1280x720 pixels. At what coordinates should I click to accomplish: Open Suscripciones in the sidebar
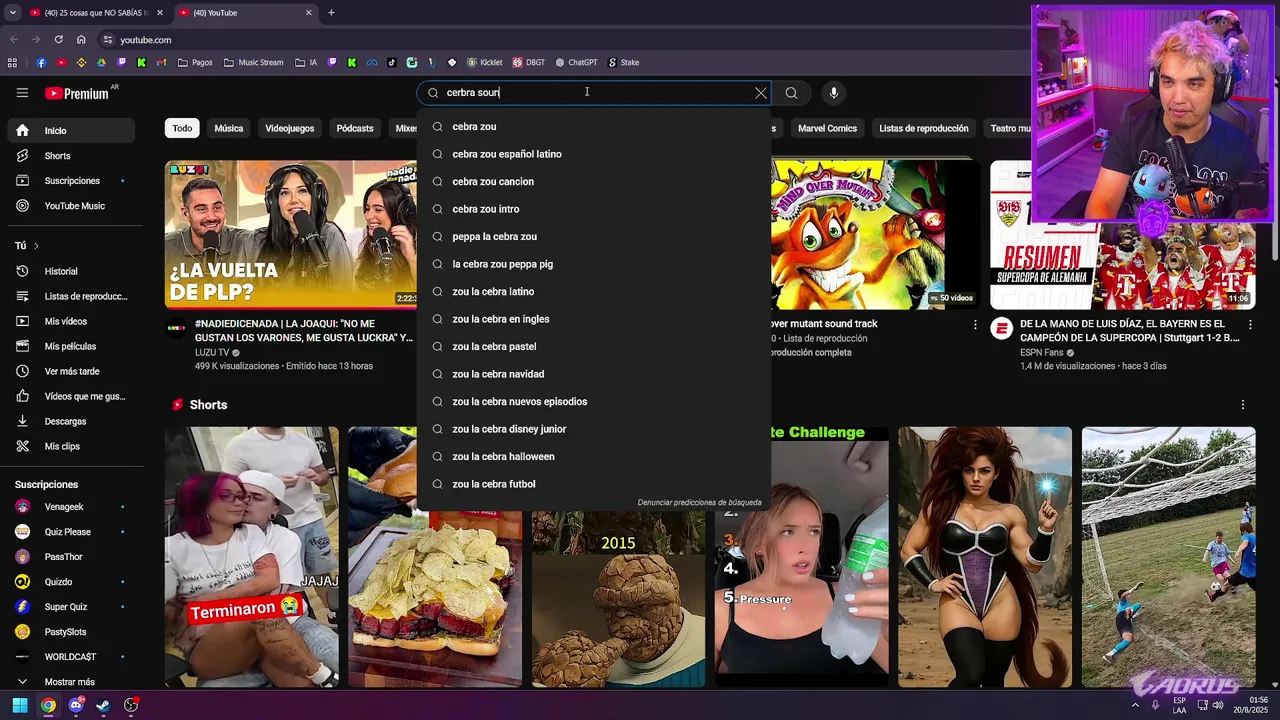click(x=71, y=181)
